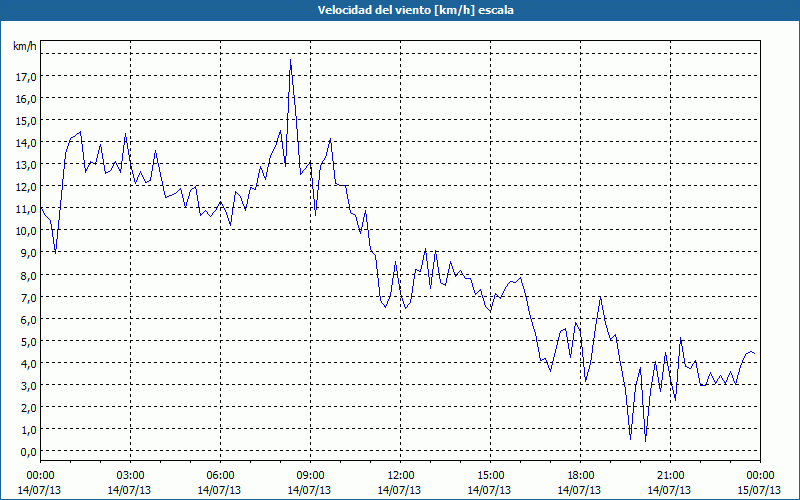Viewport: 800px width, 500px height.
Task: Click the 16,0 y-axis value
Action: [26, 98]
